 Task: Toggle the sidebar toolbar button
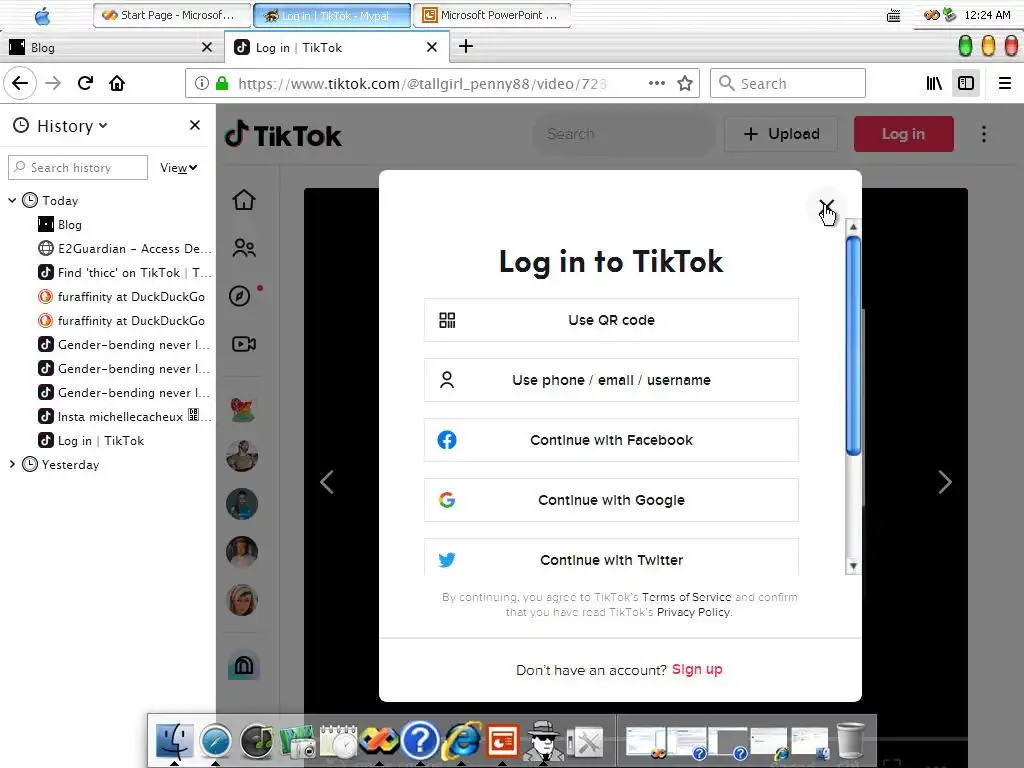pyautogui.click(x=966, y=84)
